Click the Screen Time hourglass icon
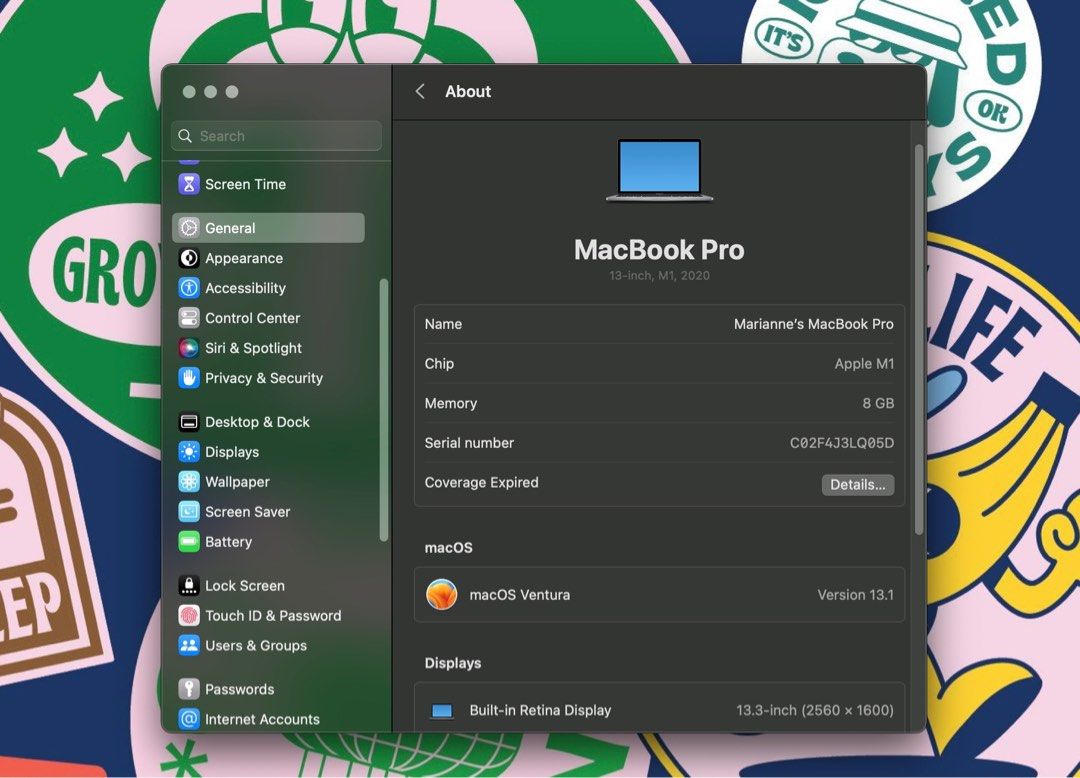The image size is (1080, 778). tap(189, 184)
